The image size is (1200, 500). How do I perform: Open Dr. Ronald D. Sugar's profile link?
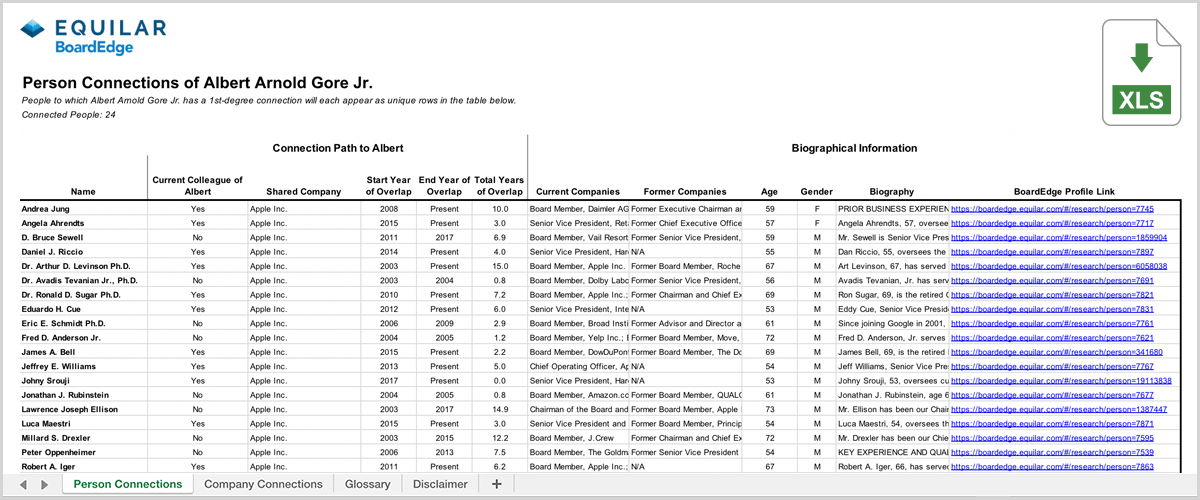pos(1052,295)
